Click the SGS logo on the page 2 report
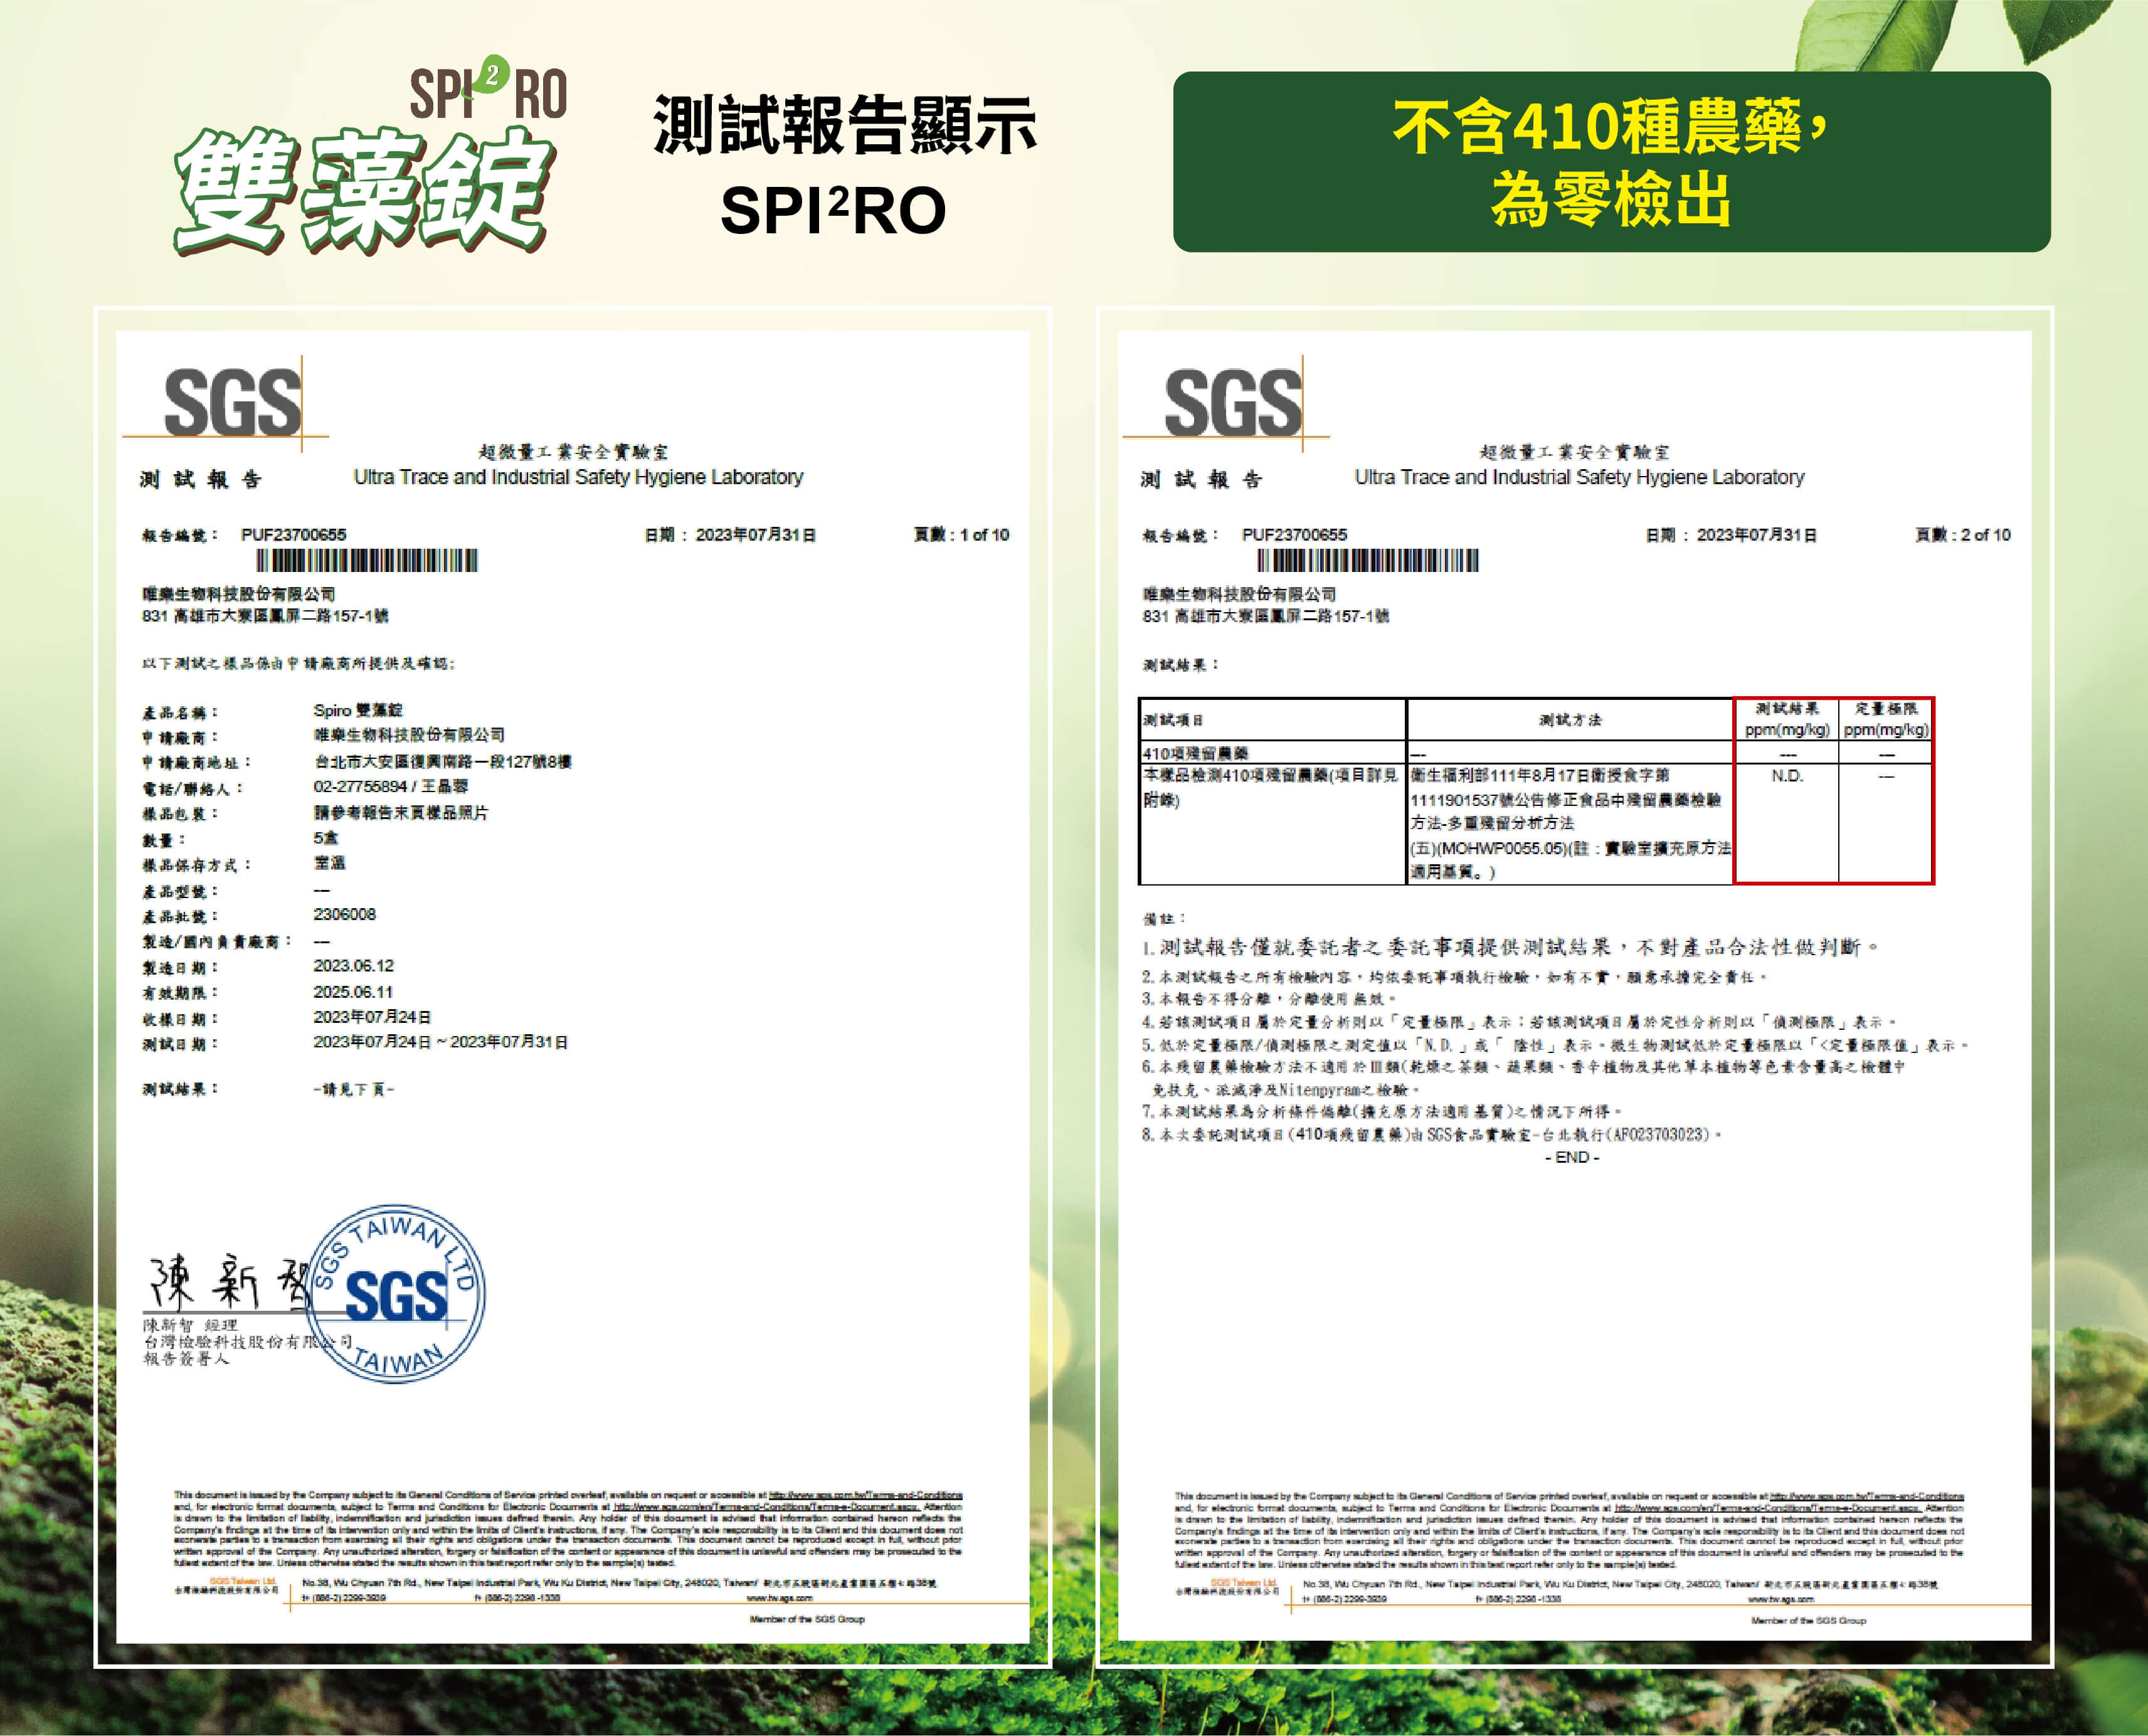 1233,402
